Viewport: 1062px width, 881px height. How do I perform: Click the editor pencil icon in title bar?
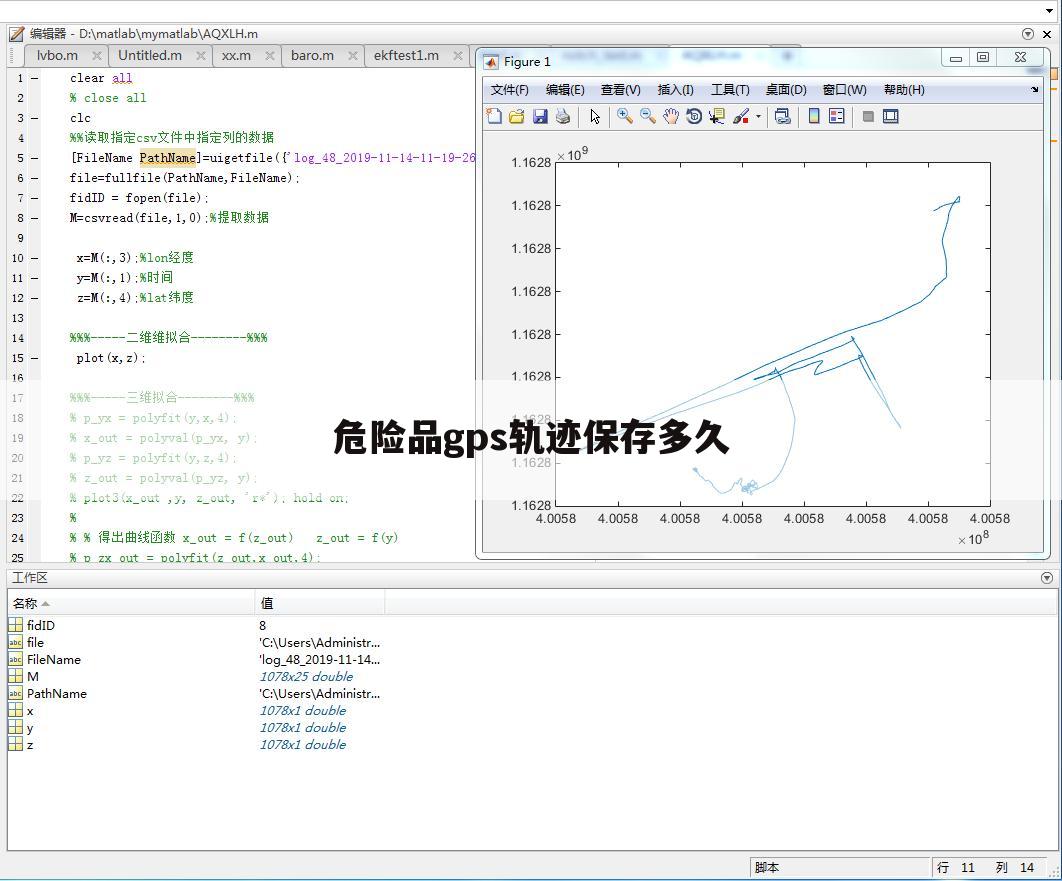(x=16, y=33)
